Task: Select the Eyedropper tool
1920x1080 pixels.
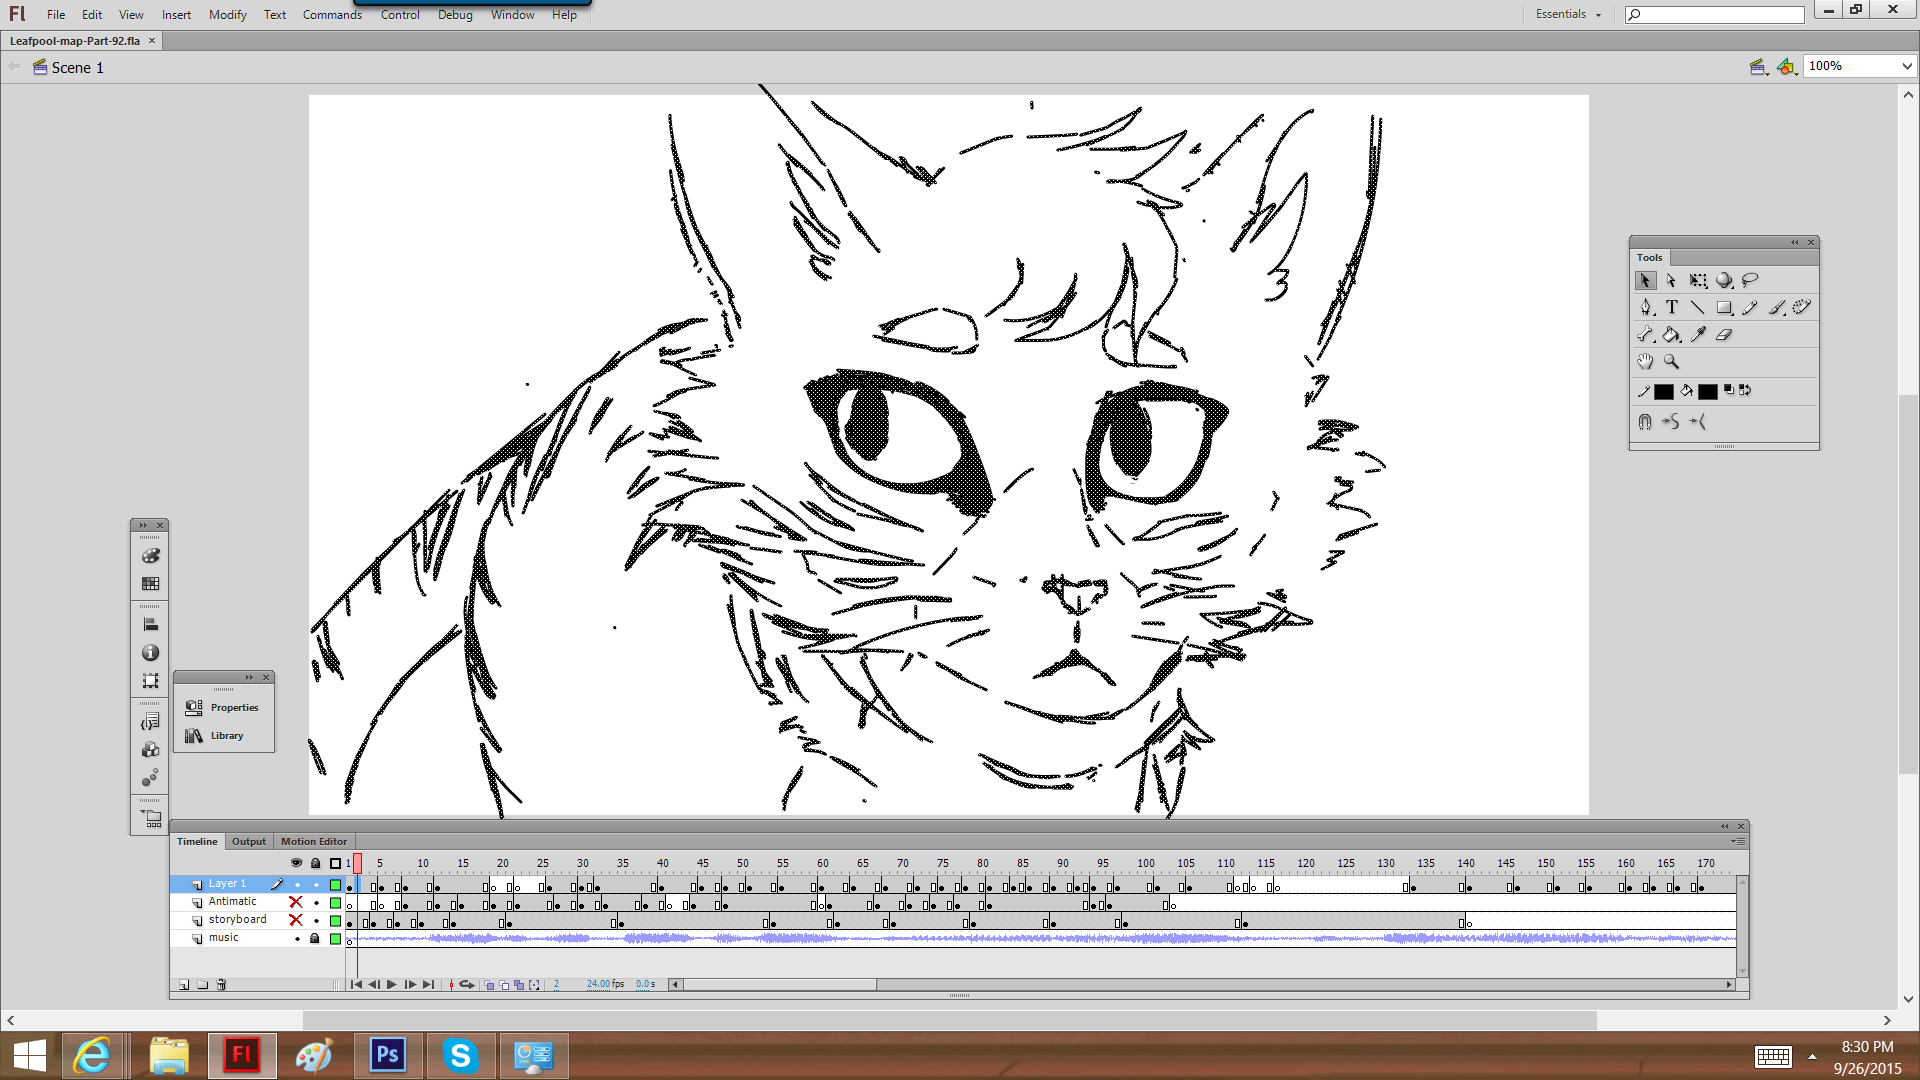Action: pyautogui.click(x=1698, y=335)
